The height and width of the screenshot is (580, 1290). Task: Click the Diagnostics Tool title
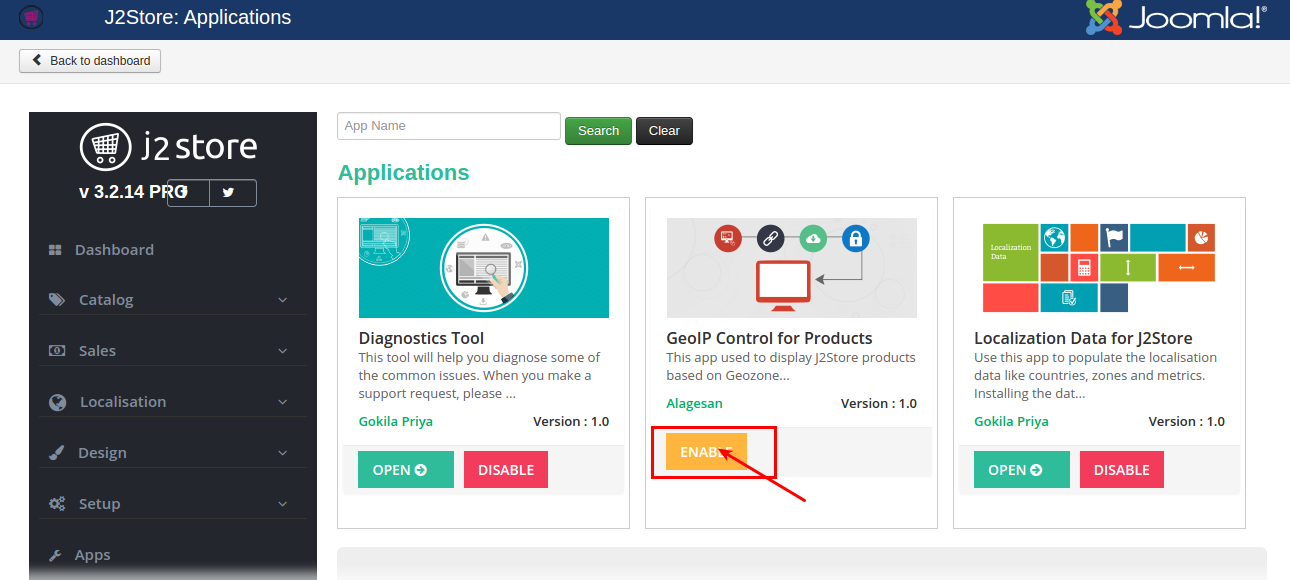[x=422, y=338]
